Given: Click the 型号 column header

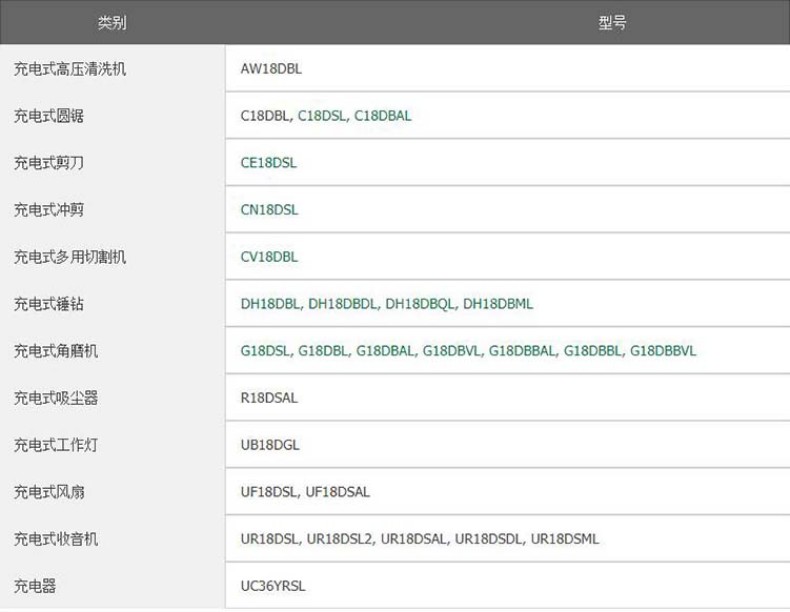Looking at the screenshot, I should click(x=612, y=23).
